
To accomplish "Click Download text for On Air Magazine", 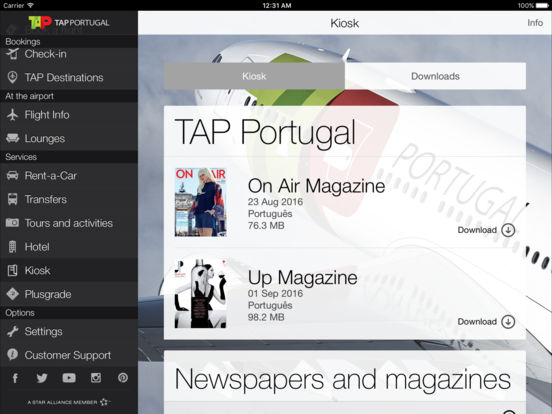I will point(477,230).
